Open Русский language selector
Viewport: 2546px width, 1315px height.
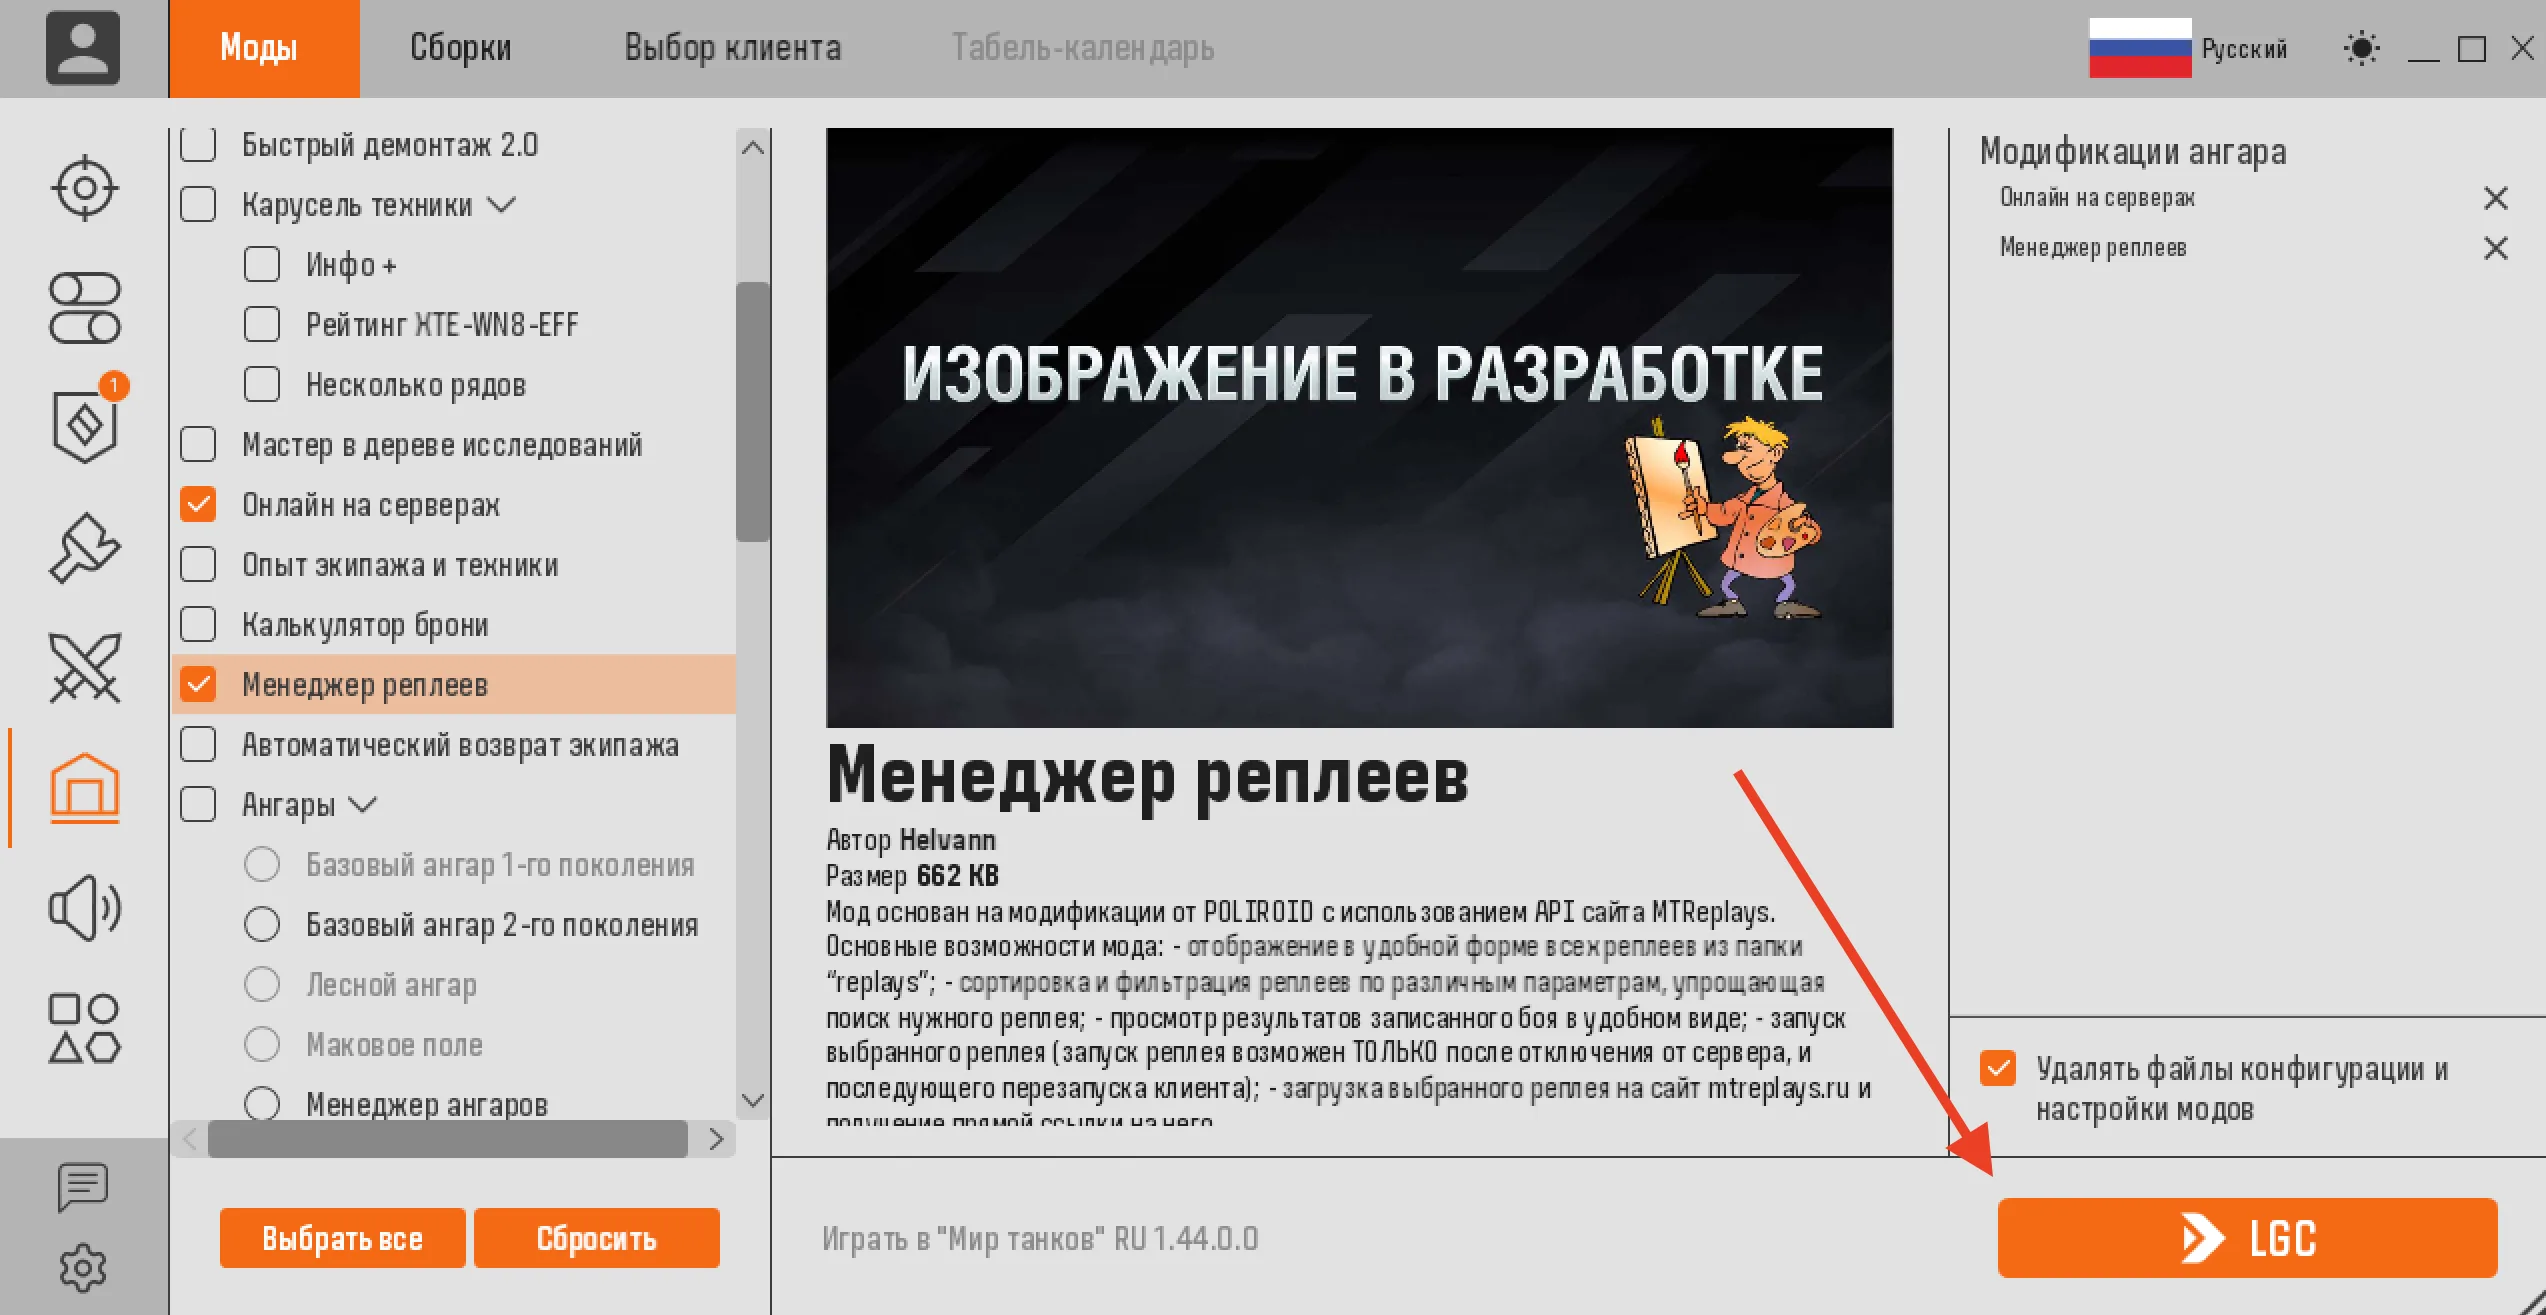coord(2244,49)
